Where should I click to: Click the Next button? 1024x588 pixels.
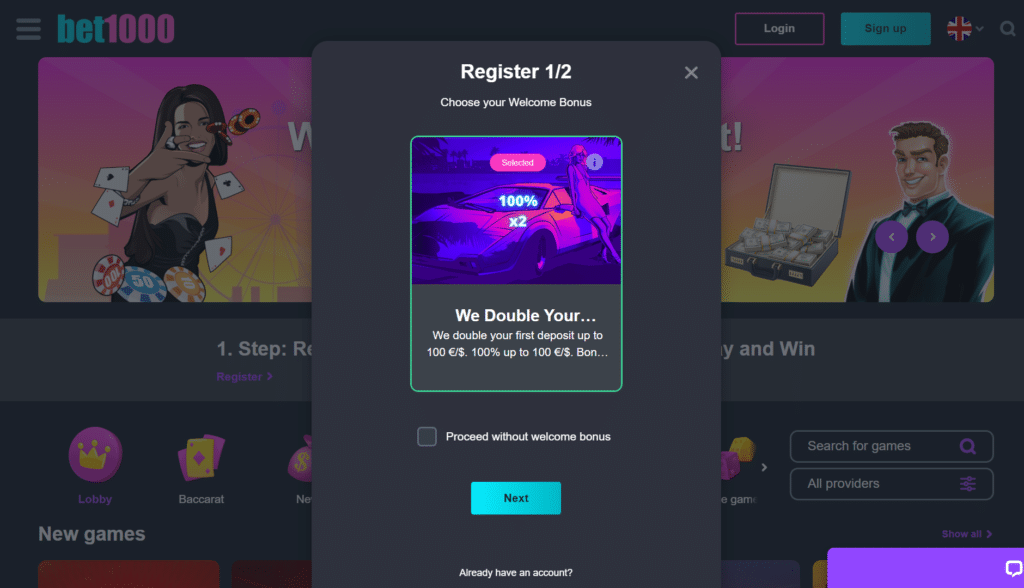coord(516,498)
